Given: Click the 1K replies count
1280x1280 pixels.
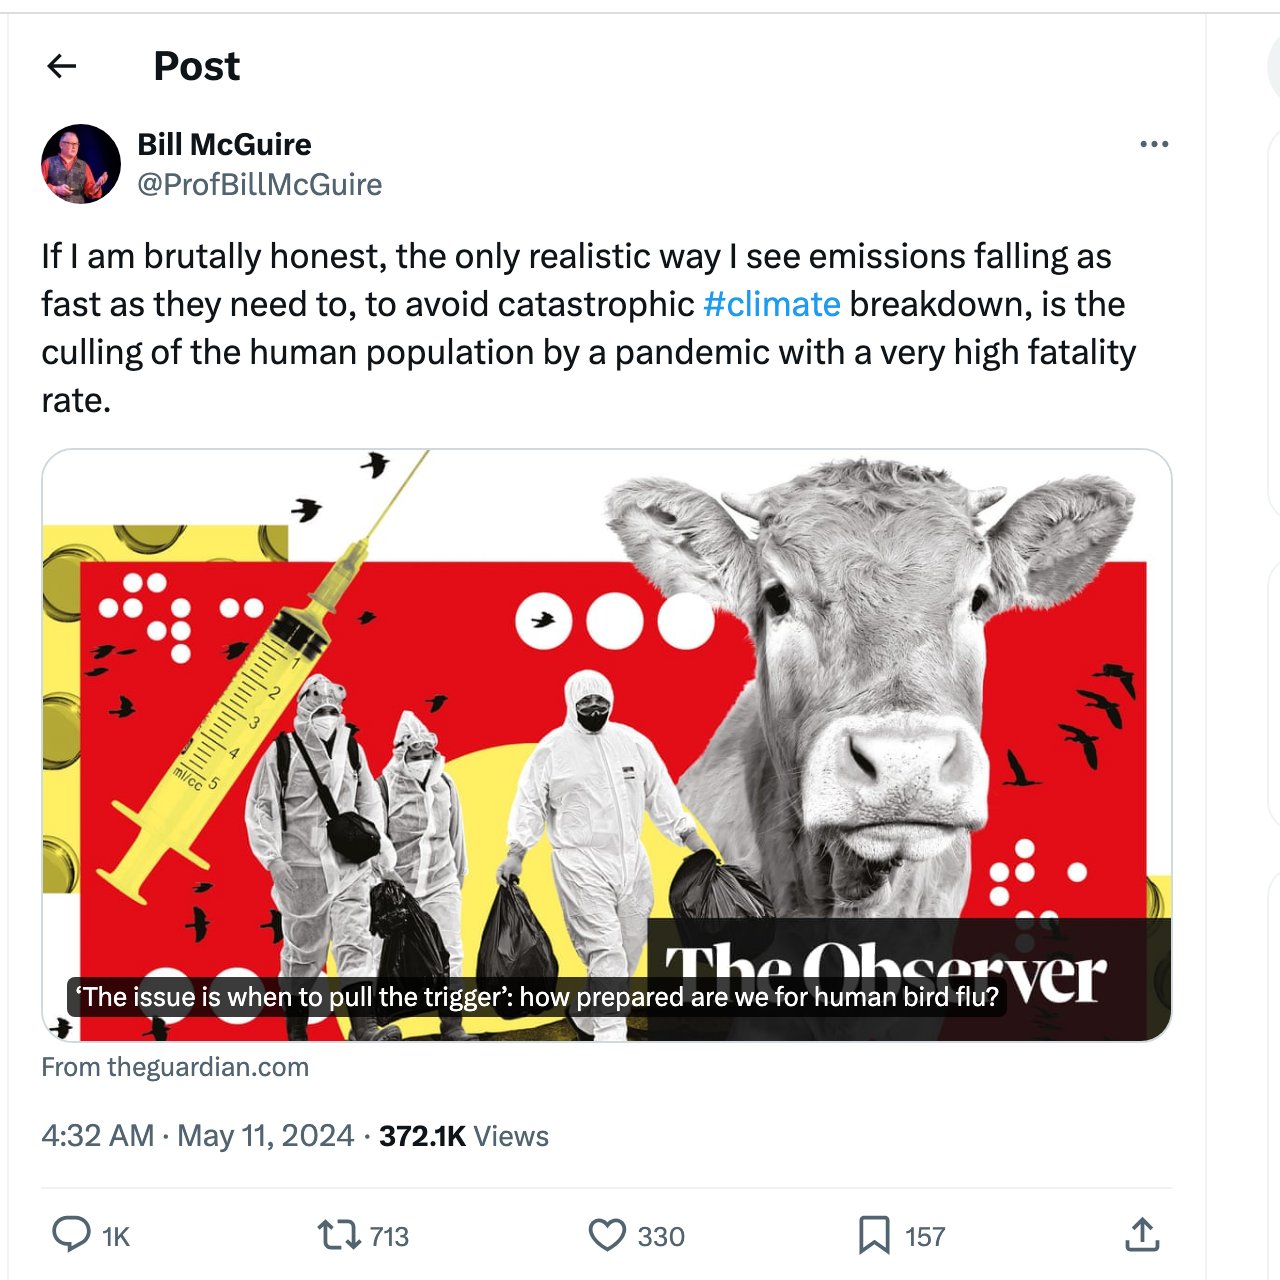Looking at the screenshot, I should pos(116,1237).
